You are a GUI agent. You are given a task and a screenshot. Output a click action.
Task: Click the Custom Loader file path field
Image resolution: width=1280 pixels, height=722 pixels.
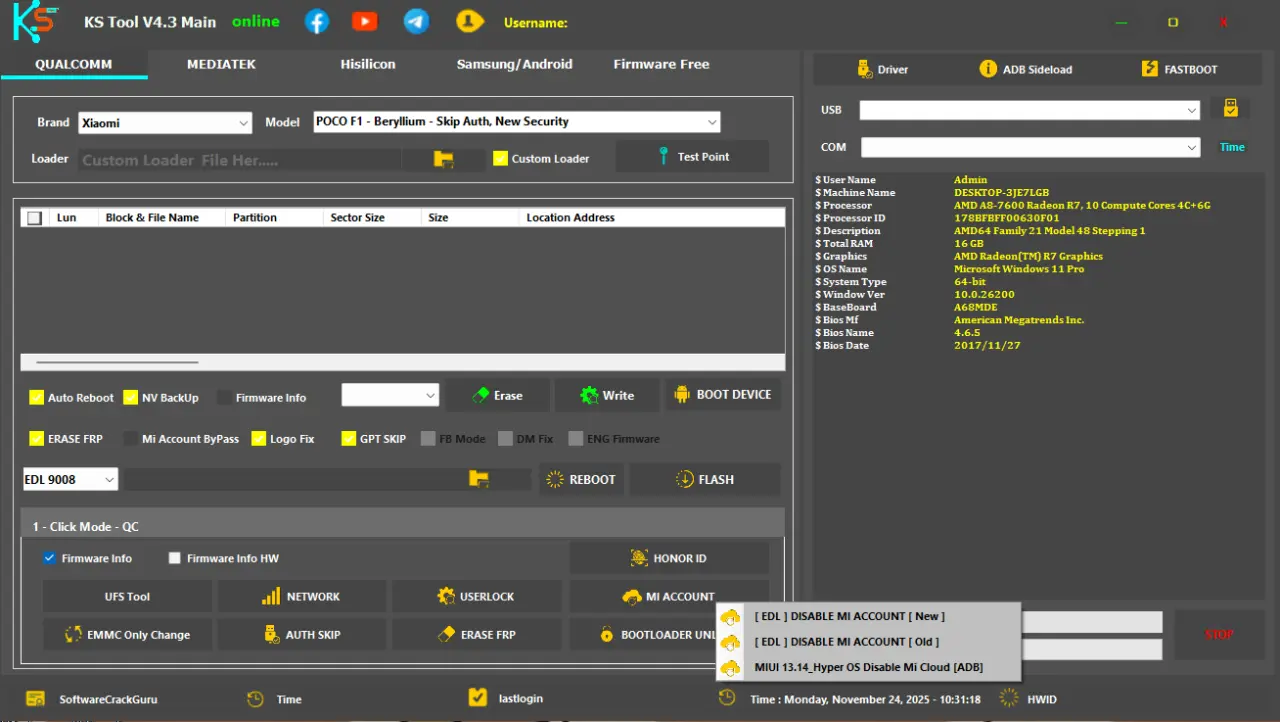pos(240,160)
